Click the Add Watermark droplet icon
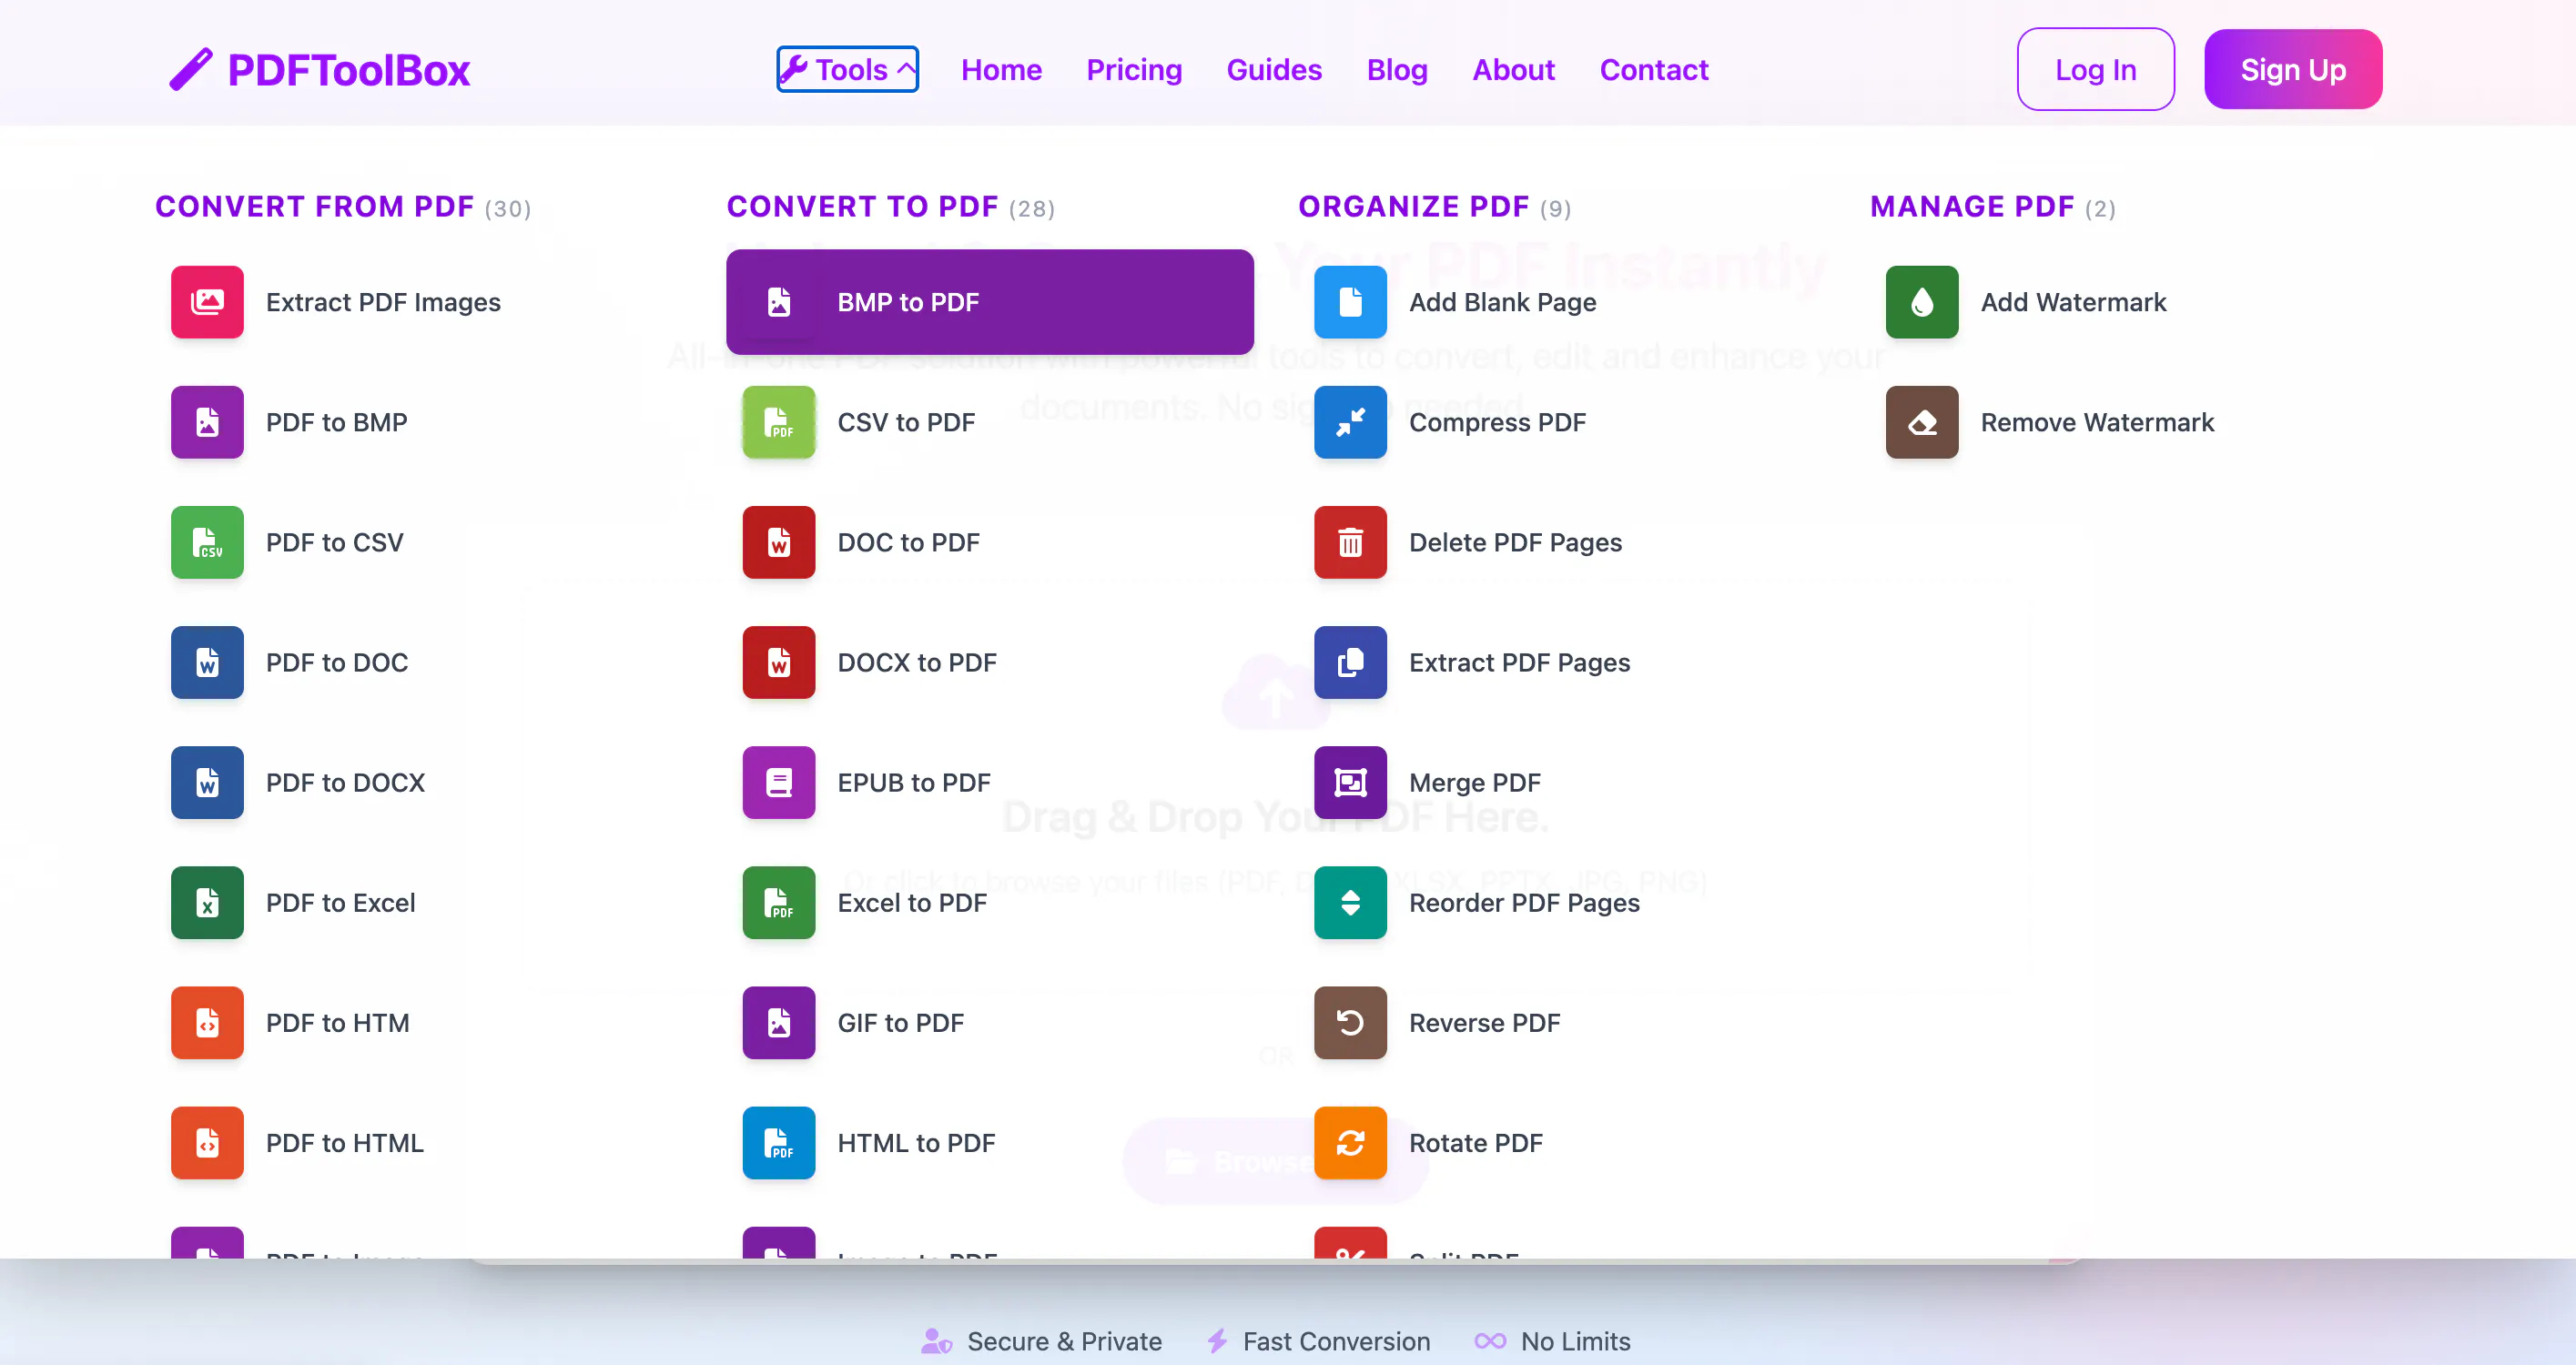 click(x=1922, y=302)
